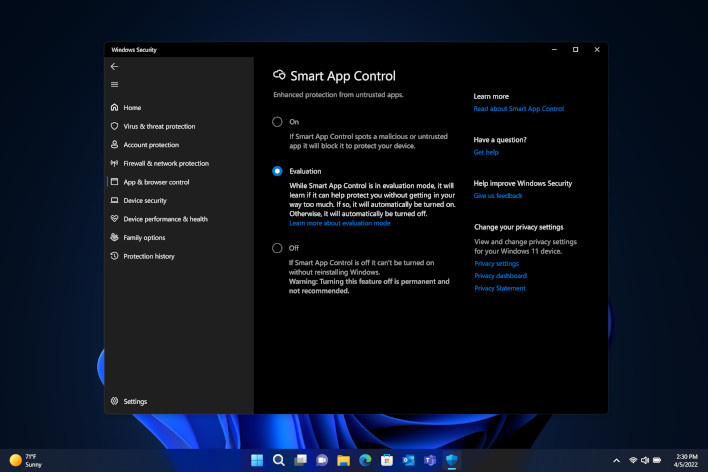Viewport: 708px width, 472px height.
Task: Click the Settings gear icon in sidebar
Action: pyautogui.click(x=115, y=401)
